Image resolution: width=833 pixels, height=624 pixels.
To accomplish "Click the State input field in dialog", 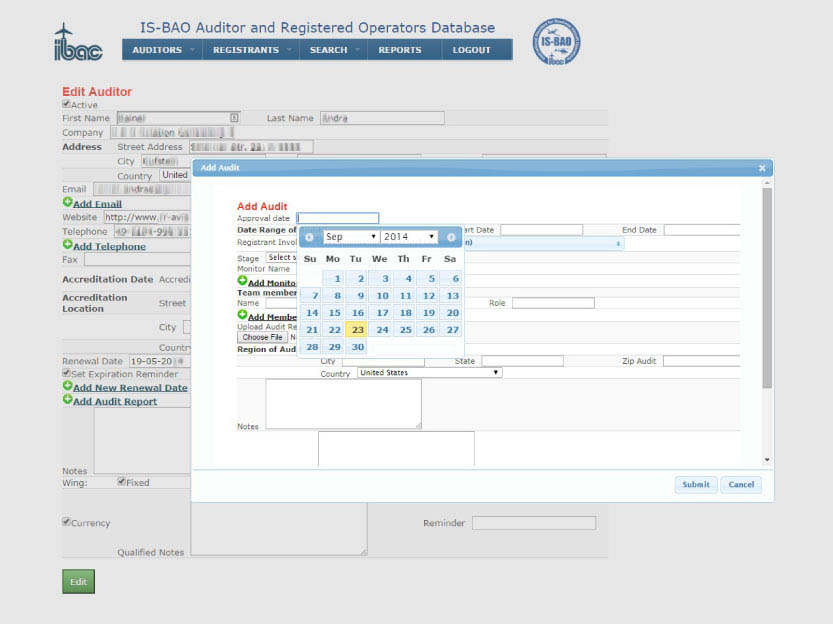I will pyautogui.click(x=522, y=361).
